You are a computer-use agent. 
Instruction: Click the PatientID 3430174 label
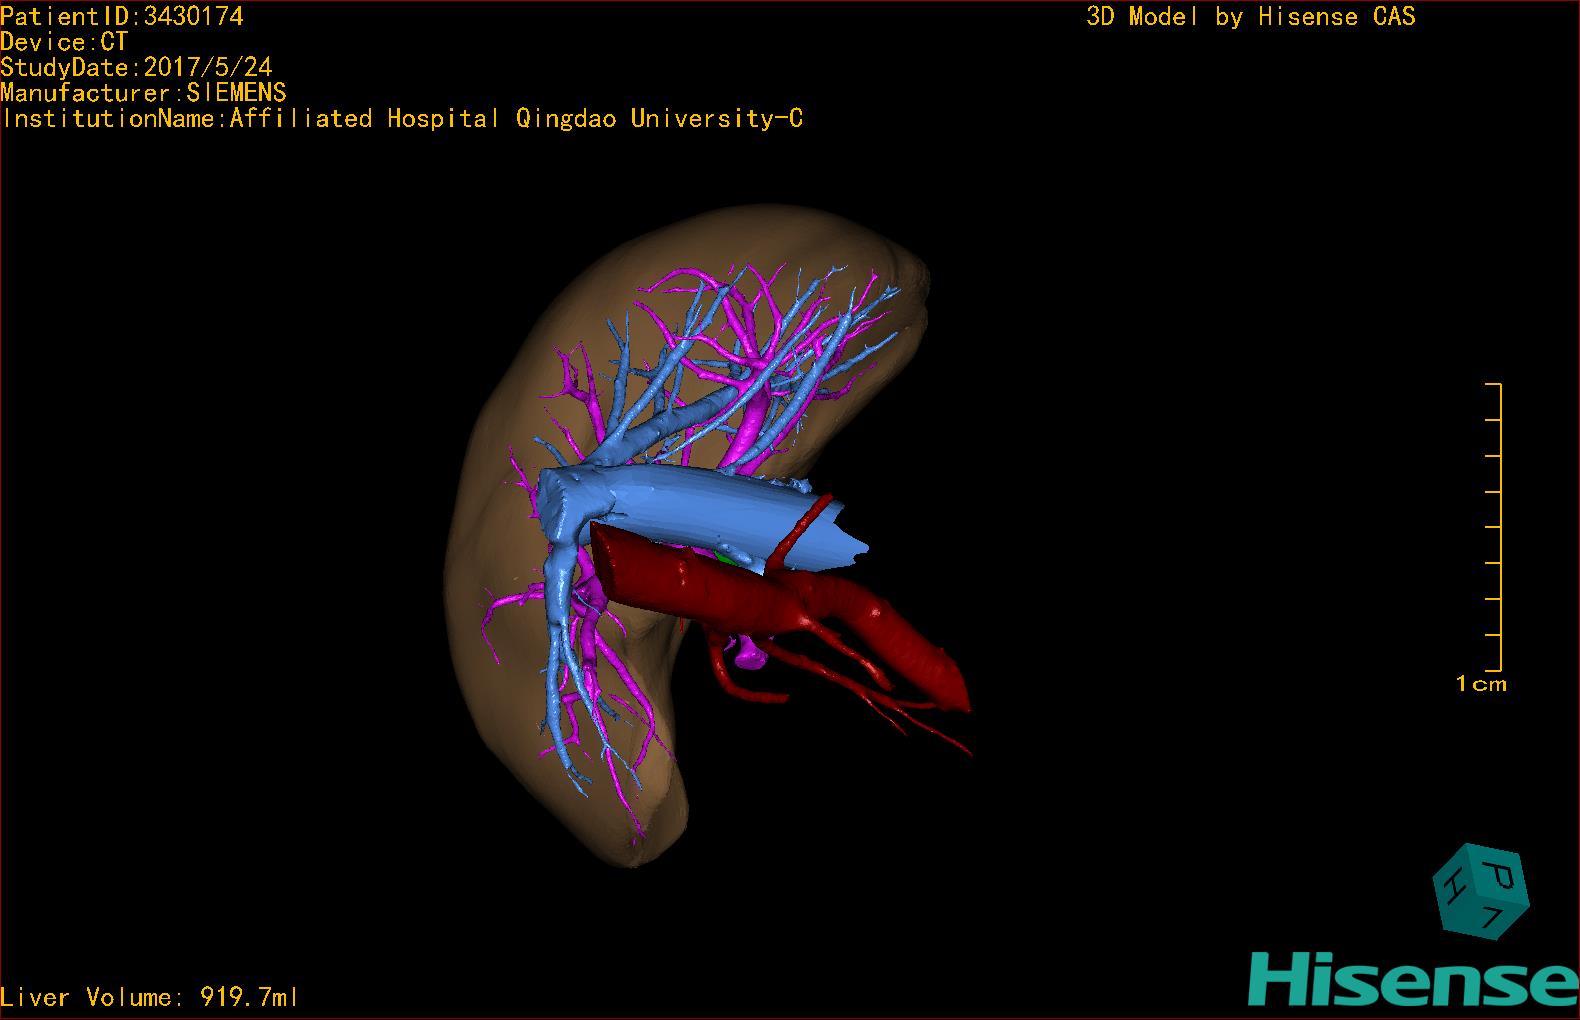click(122, 16)
